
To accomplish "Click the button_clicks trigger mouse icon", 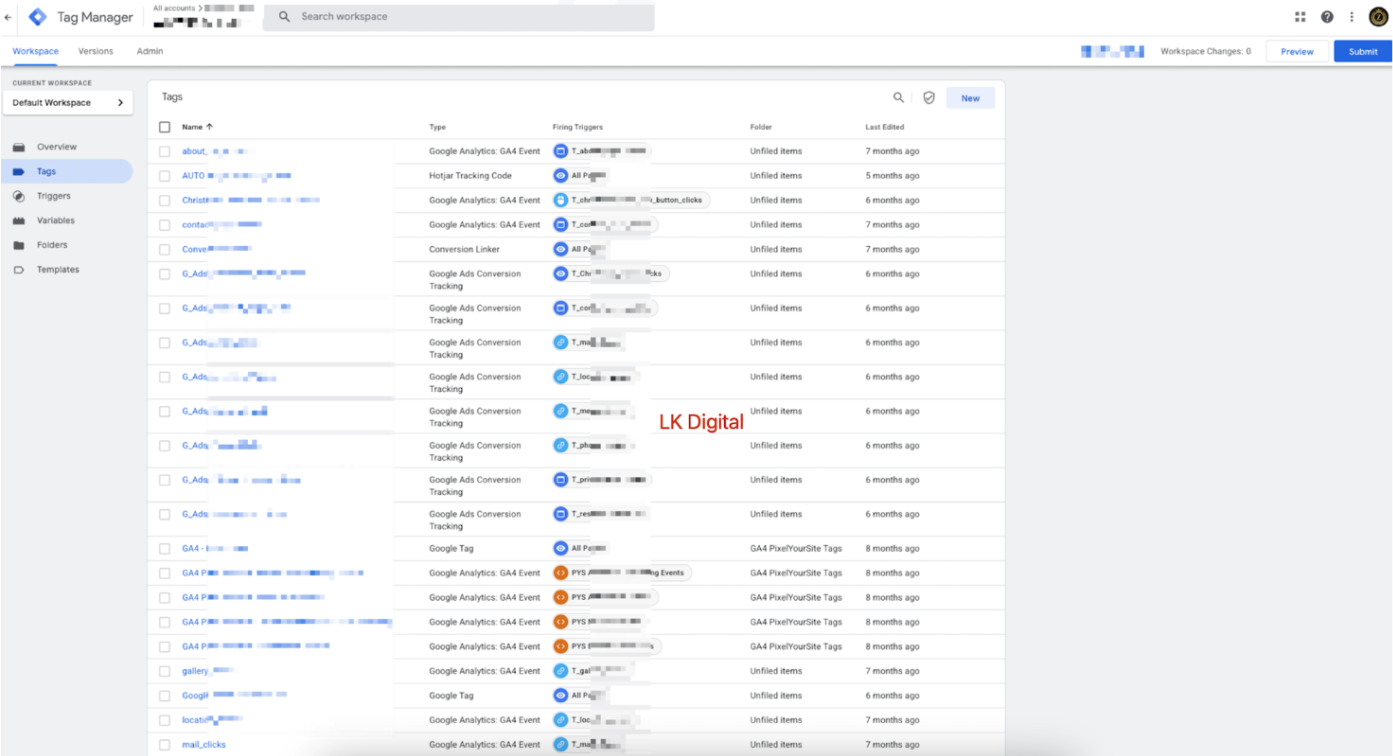I will 561,200.
